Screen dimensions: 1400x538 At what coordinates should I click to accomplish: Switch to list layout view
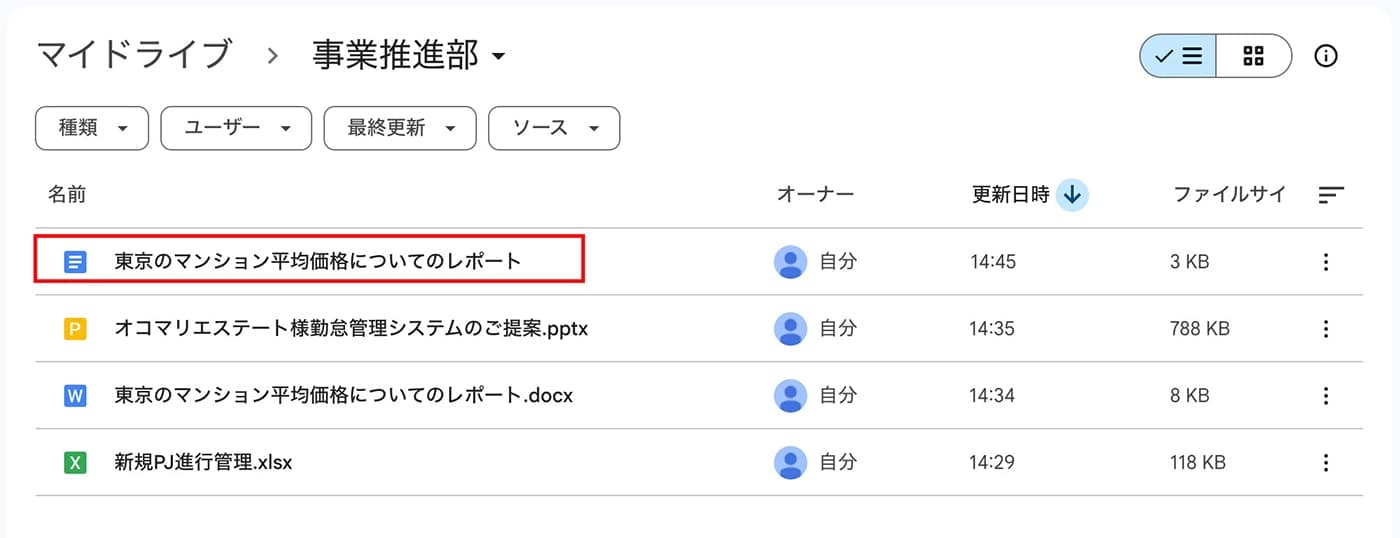click(1178, 56)
